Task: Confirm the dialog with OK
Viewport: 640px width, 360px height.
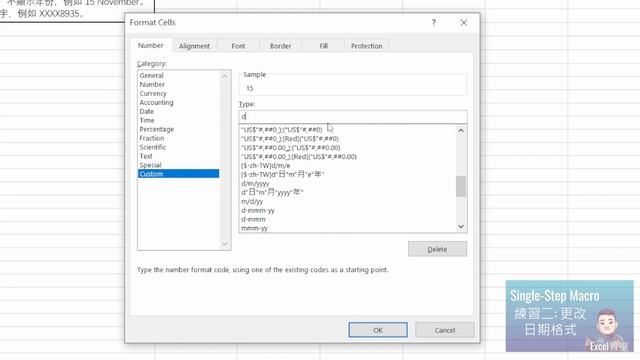Action: [x=378, y=330]
